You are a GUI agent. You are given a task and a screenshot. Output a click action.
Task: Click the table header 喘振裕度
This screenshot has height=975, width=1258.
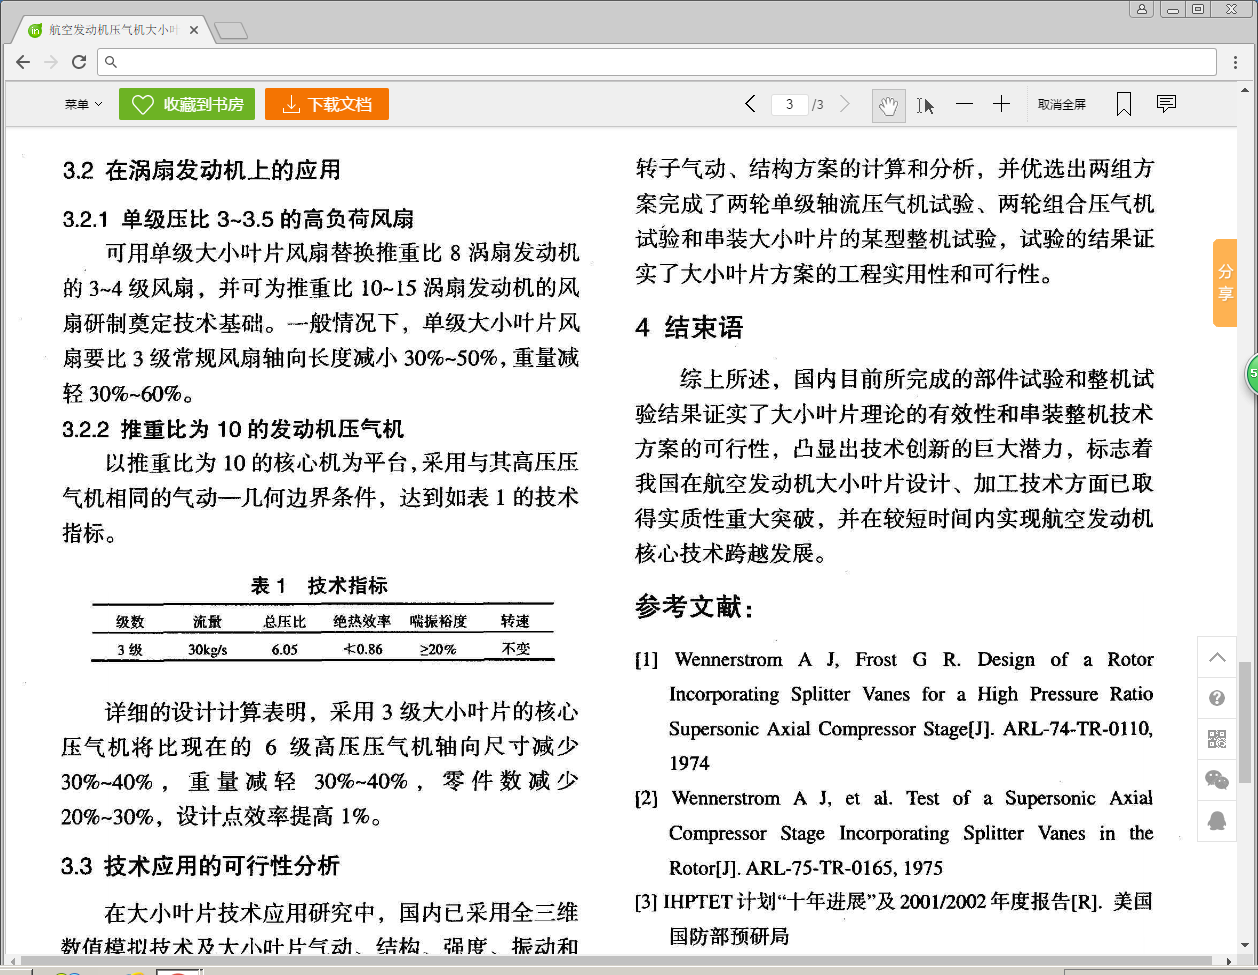coord(438,621)
